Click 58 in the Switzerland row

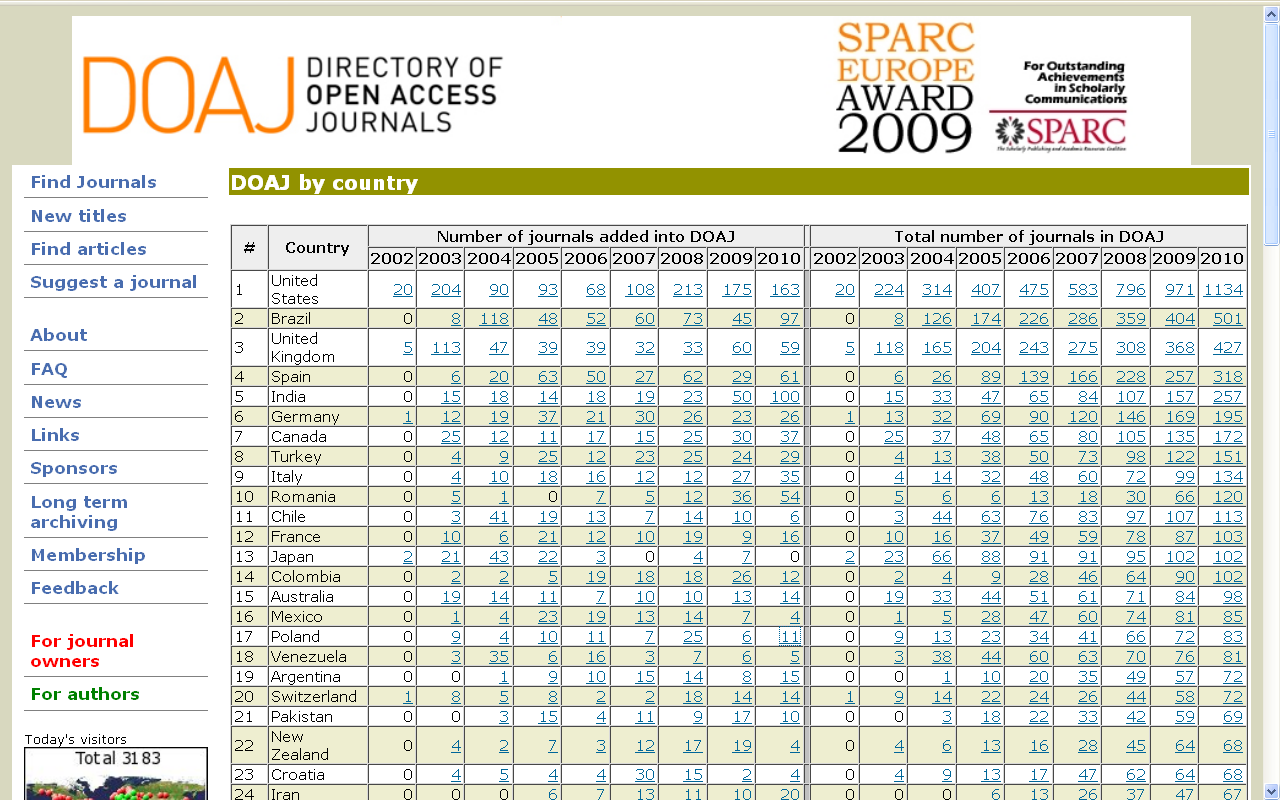1185,697
